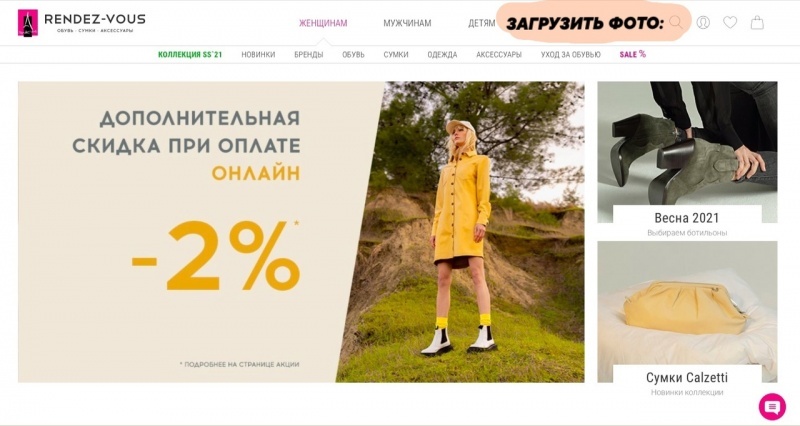Open the Коллекция SS'21 menu item
The height and width of the screenshot is (426, 800).
pyautogui.click(x=190, y=55)
